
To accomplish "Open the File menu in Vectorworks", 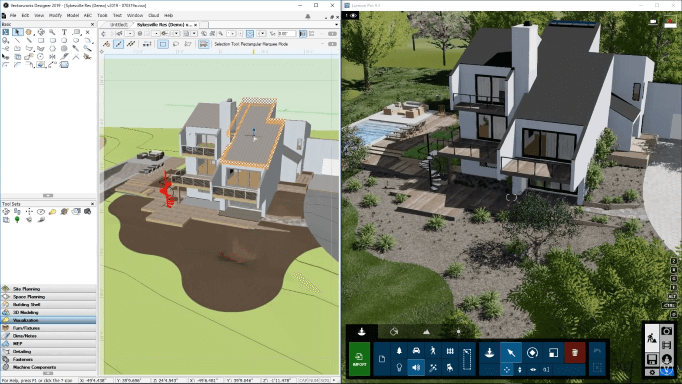I will tap(13, 15).
